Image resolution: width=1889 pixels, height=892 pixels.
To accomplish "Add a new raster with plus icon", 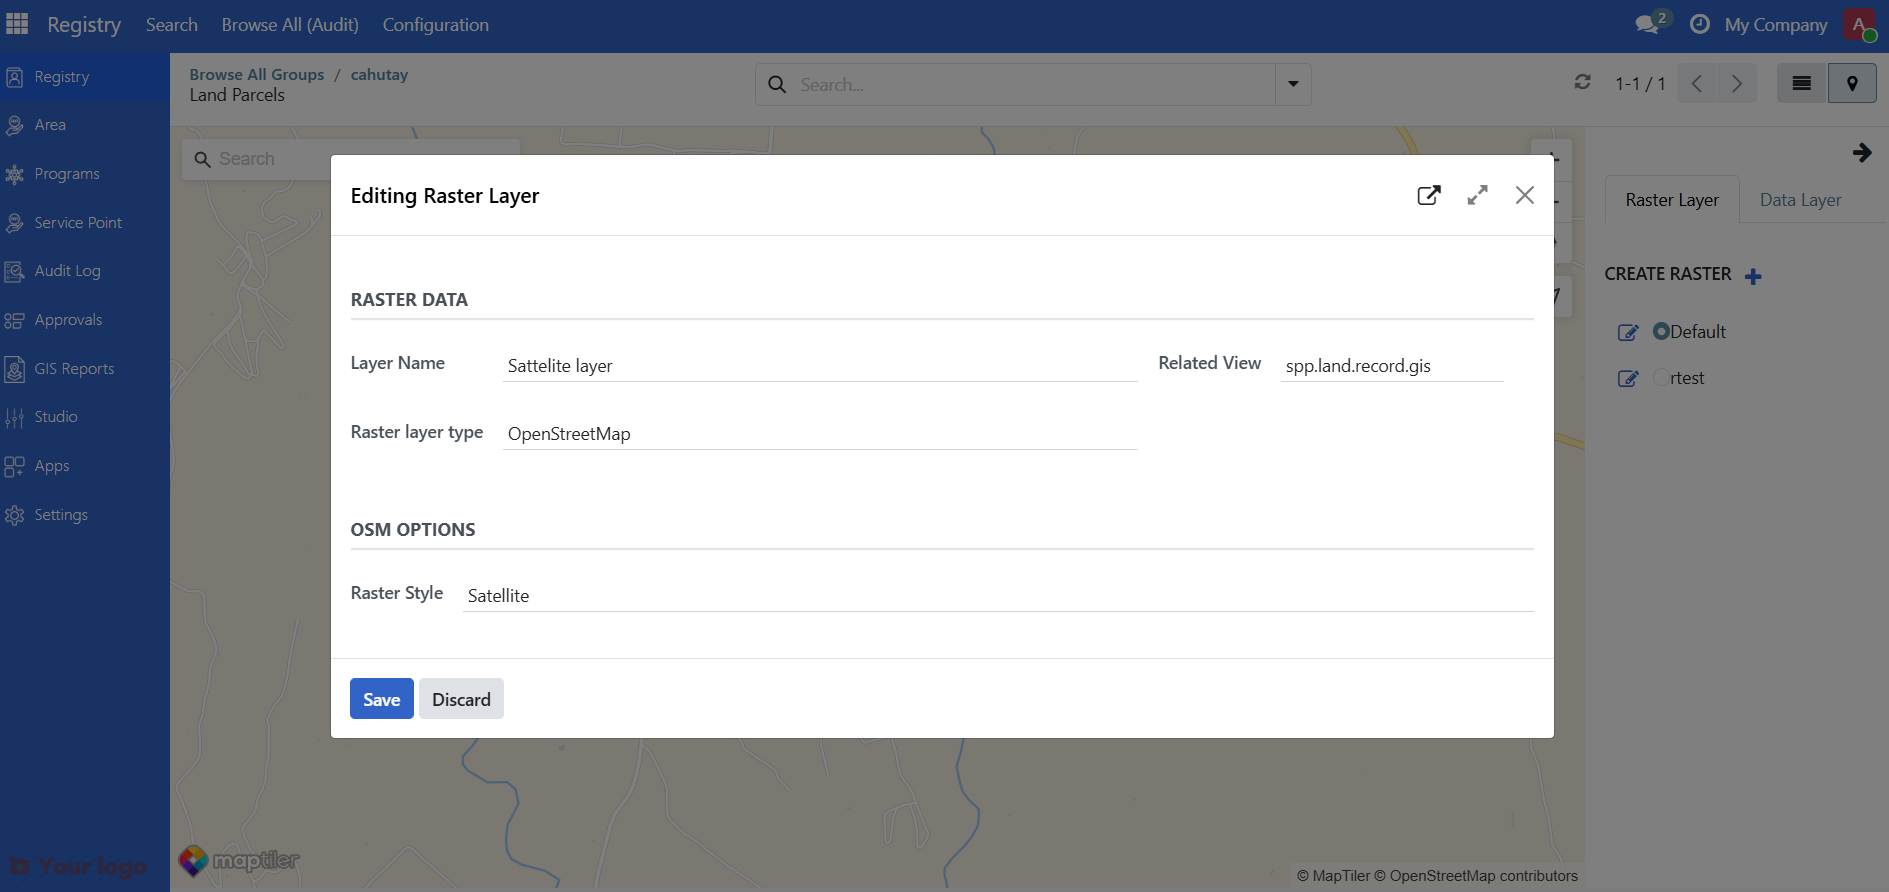I will 1753,276.
